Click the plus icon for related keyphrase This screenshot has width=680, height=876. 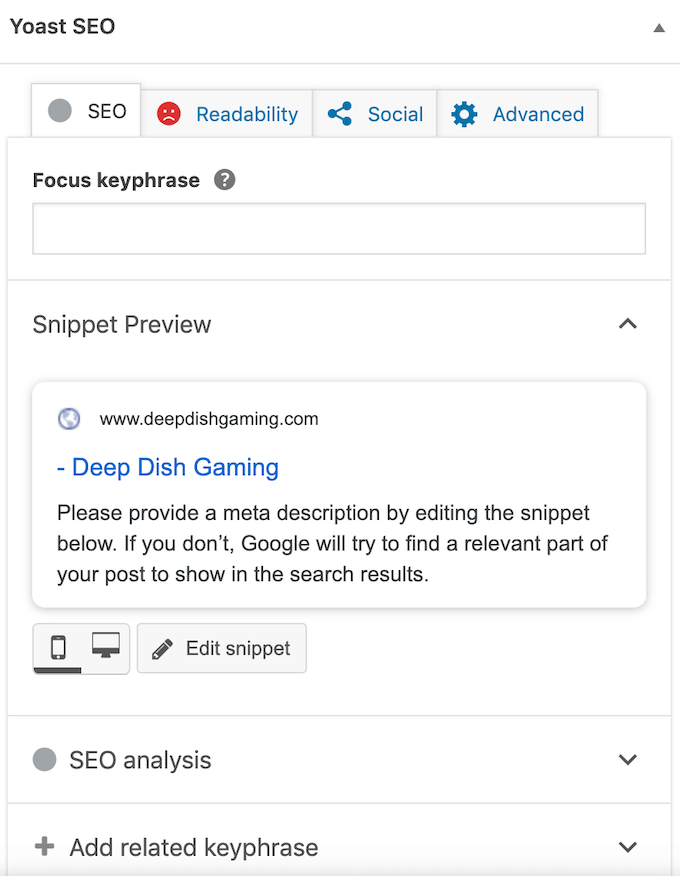click(45, 846)
